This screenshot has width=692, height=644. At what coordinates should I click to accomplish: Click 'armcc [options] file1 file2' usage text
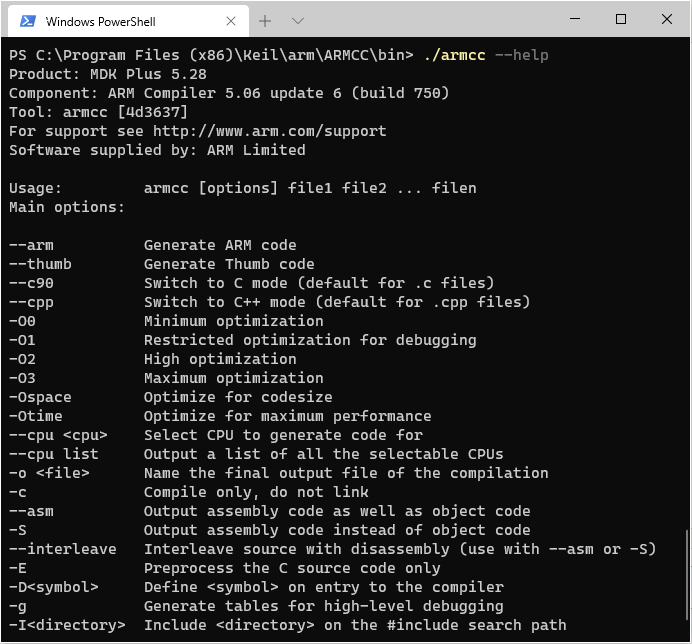tap(310, 188)
